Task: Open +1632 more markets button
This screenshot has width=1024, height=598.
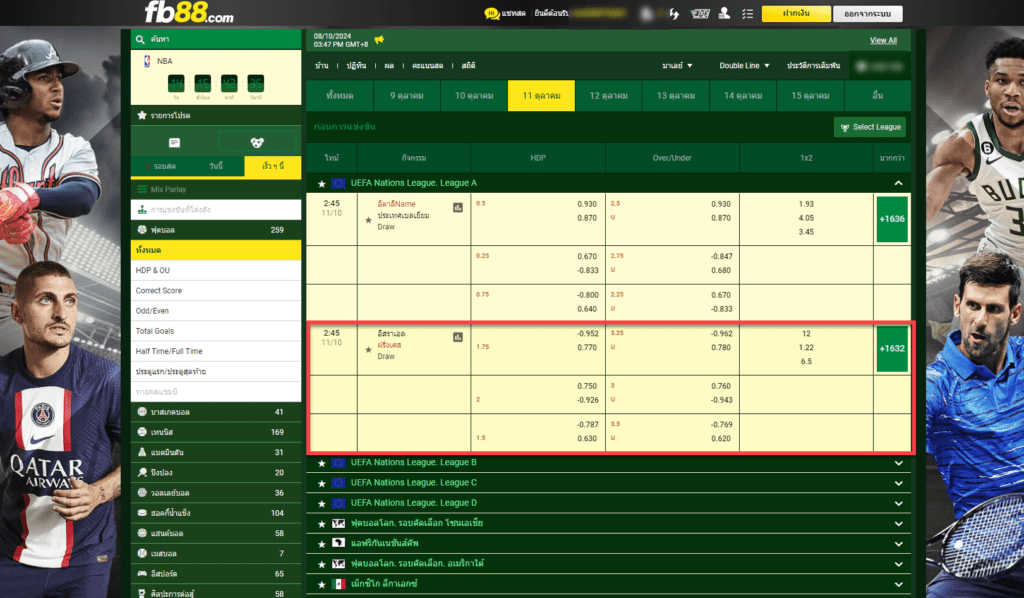Action: (891, 349)
